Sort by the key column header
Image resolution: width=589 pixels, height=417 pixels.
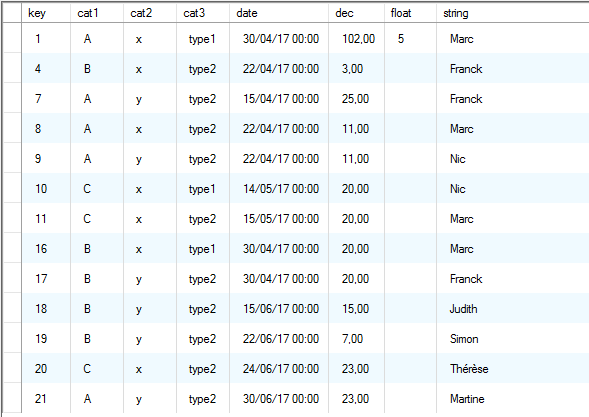pos(46,13)
